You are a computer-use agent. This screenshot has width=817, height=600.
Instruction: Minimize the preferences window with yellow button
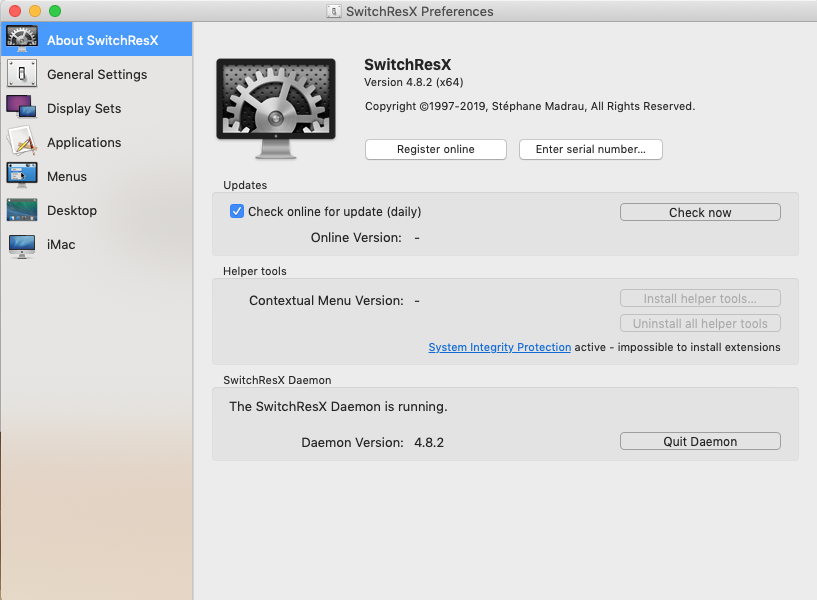pos(35,11)
